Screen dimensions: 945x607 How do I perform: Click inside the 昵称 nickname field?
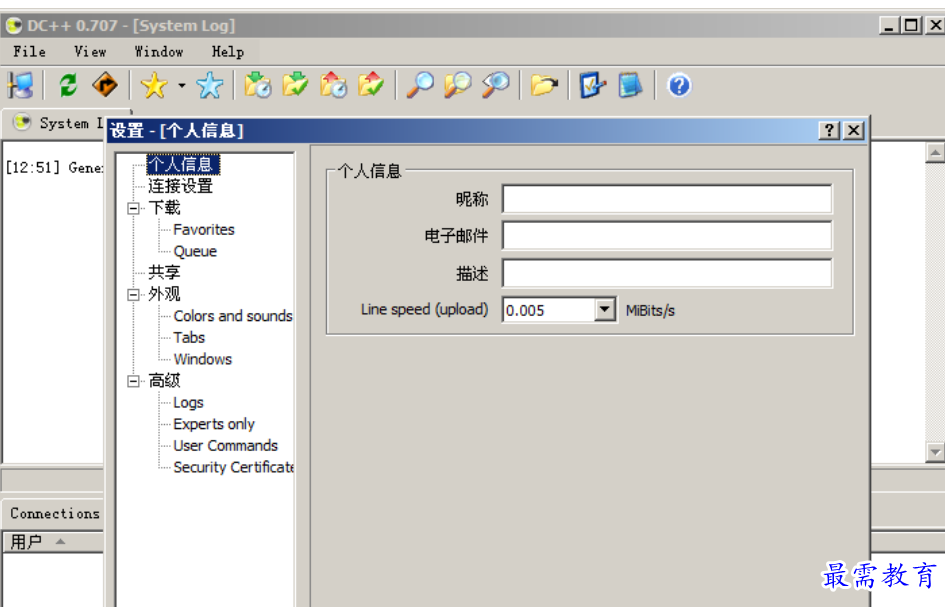pyautogui.click(x=668, y=197)
